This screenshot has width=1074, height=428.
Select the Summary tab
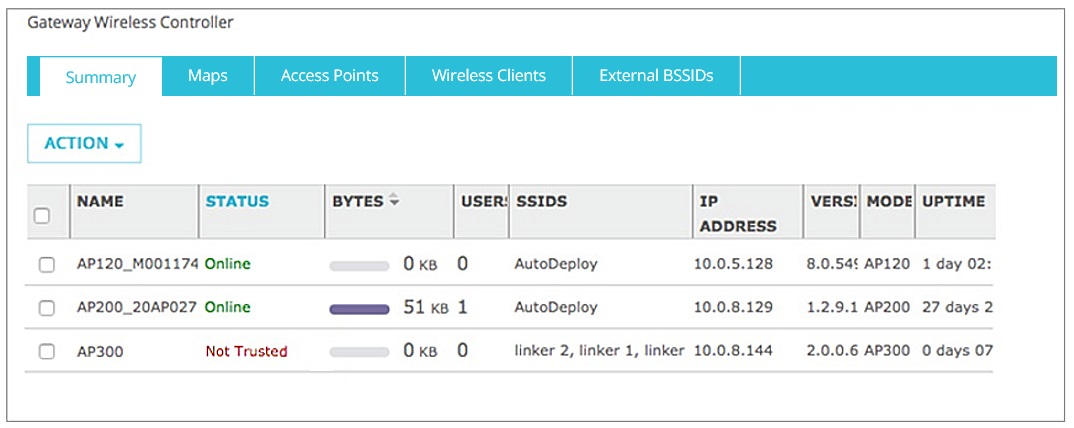[100, 77]
